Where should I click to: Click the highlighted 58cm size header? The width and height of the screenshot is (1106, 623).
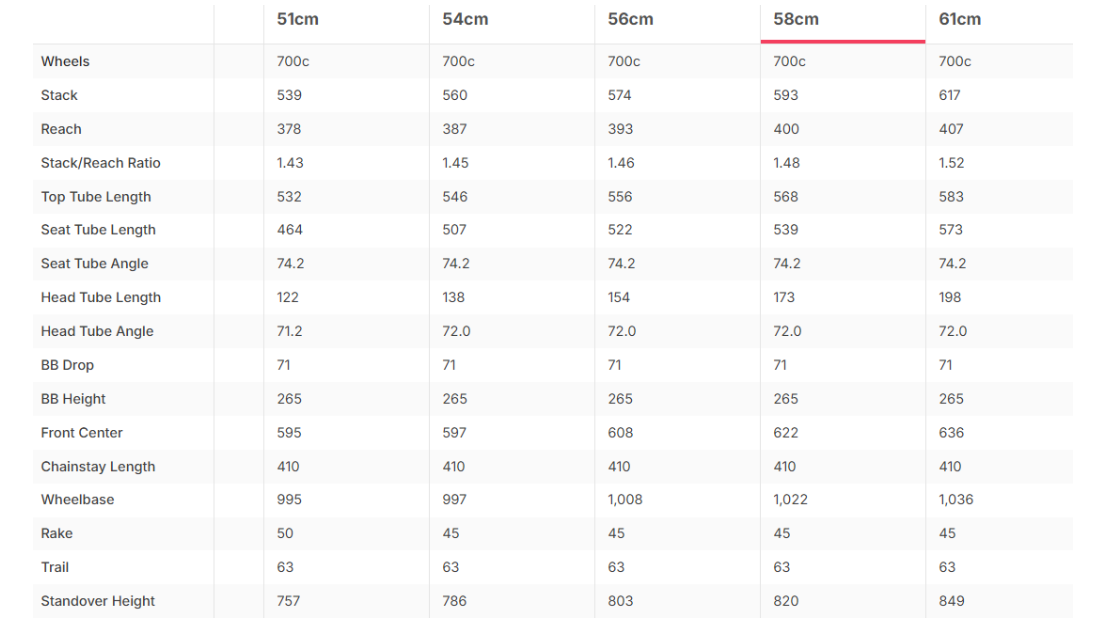(796, 19)
